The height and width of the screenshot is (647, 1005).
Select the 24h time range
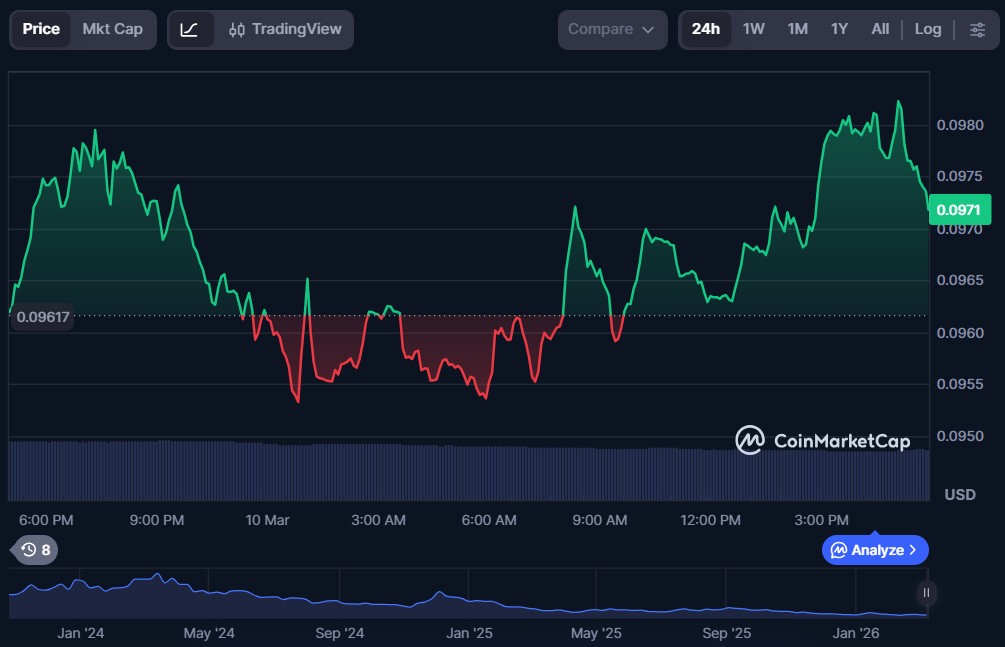(705, 30)
